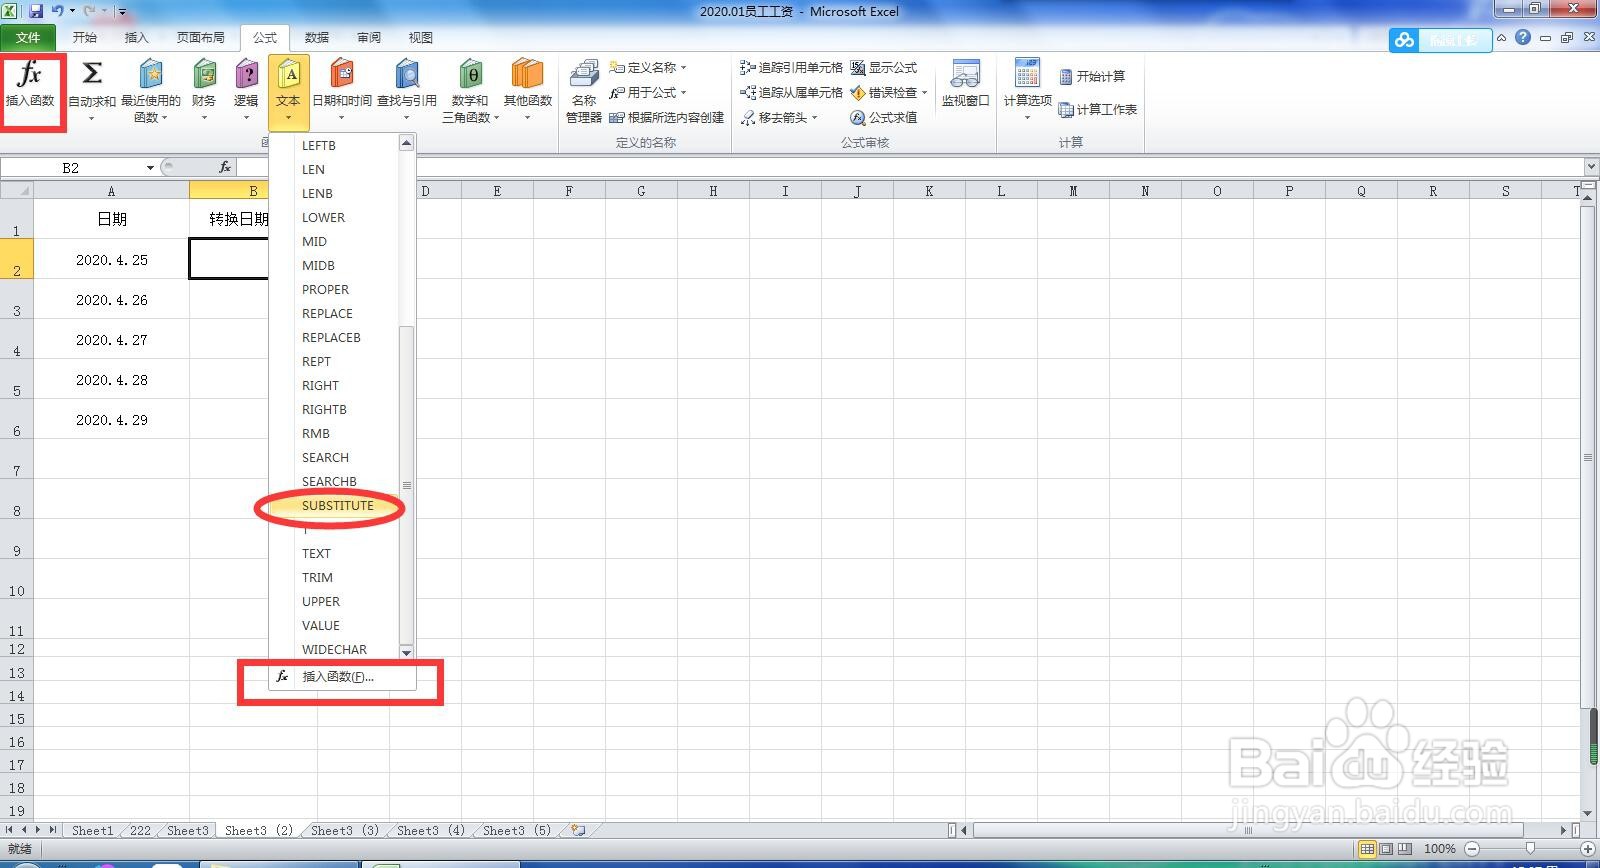Screen dimensions: 1600x868
Task: Switch to the Data (数据) tab
Action: coord(317,38)
